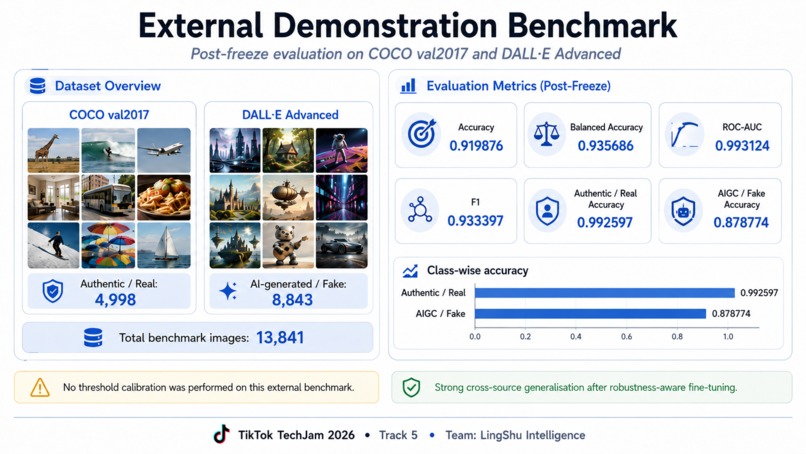806x454 pixels.
Task: Click the Accuracy value 0.919876
Action: click(x=476, y=146)
